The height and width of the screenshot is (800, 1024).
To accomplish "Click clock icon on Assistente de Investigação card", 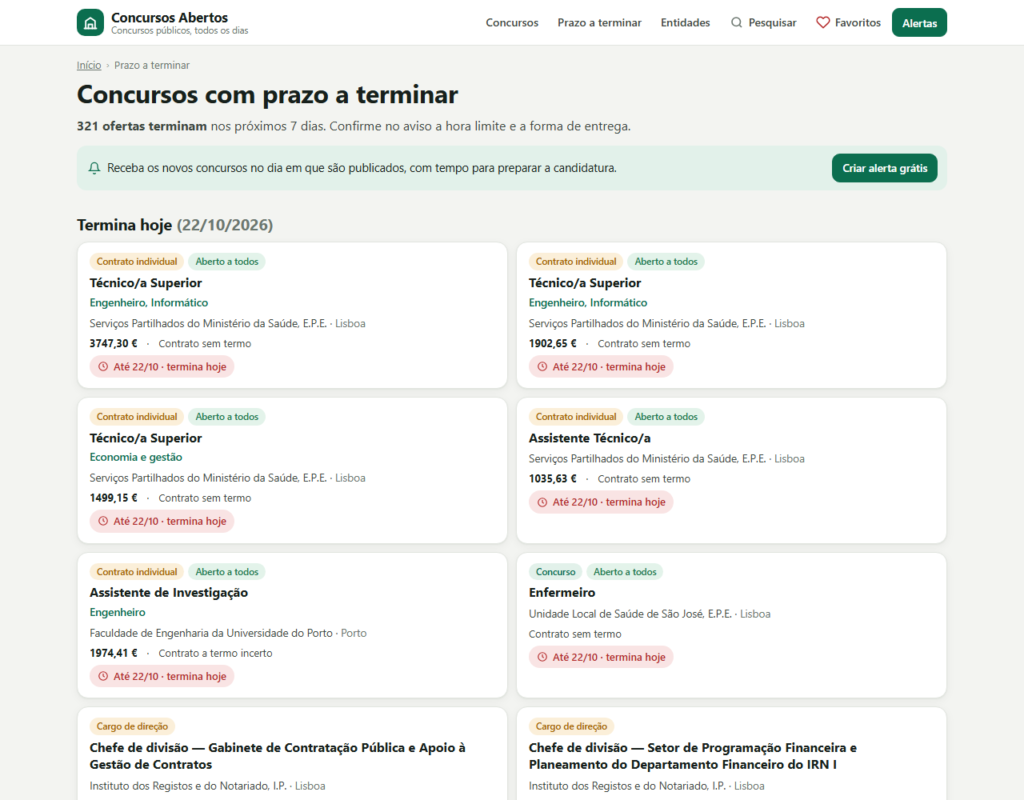I will click(x=103, y=677).
